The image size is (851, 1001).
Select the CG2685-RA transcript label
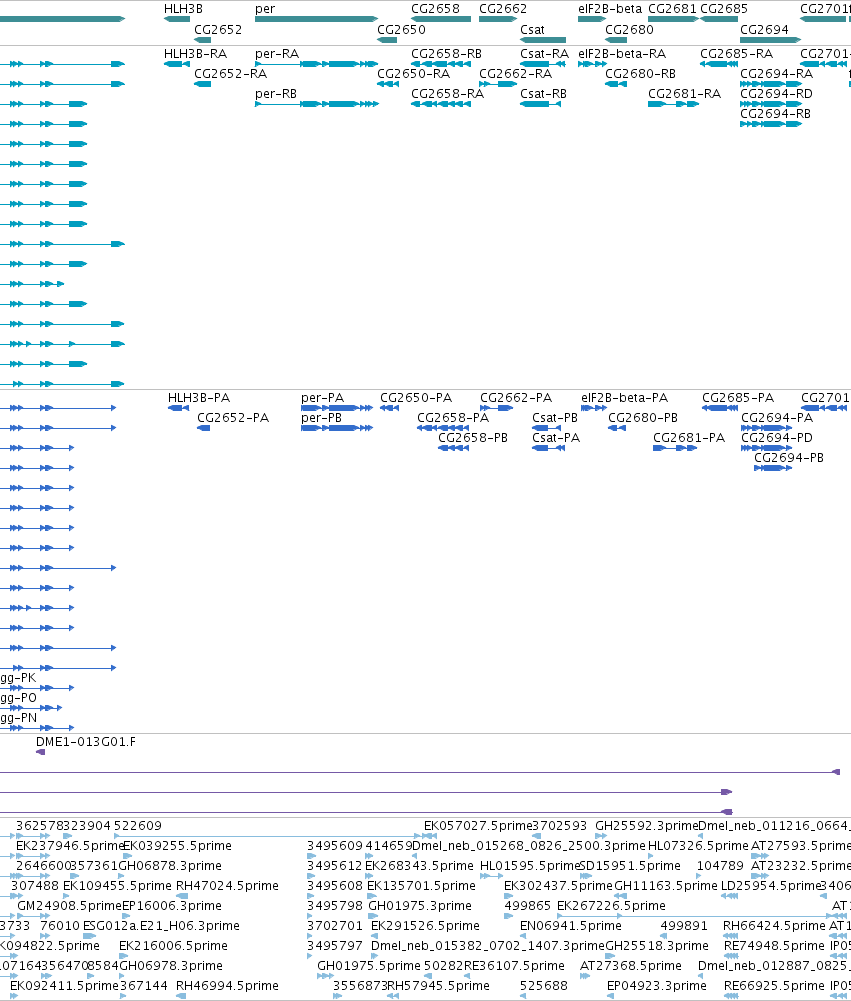coord(737,54)
